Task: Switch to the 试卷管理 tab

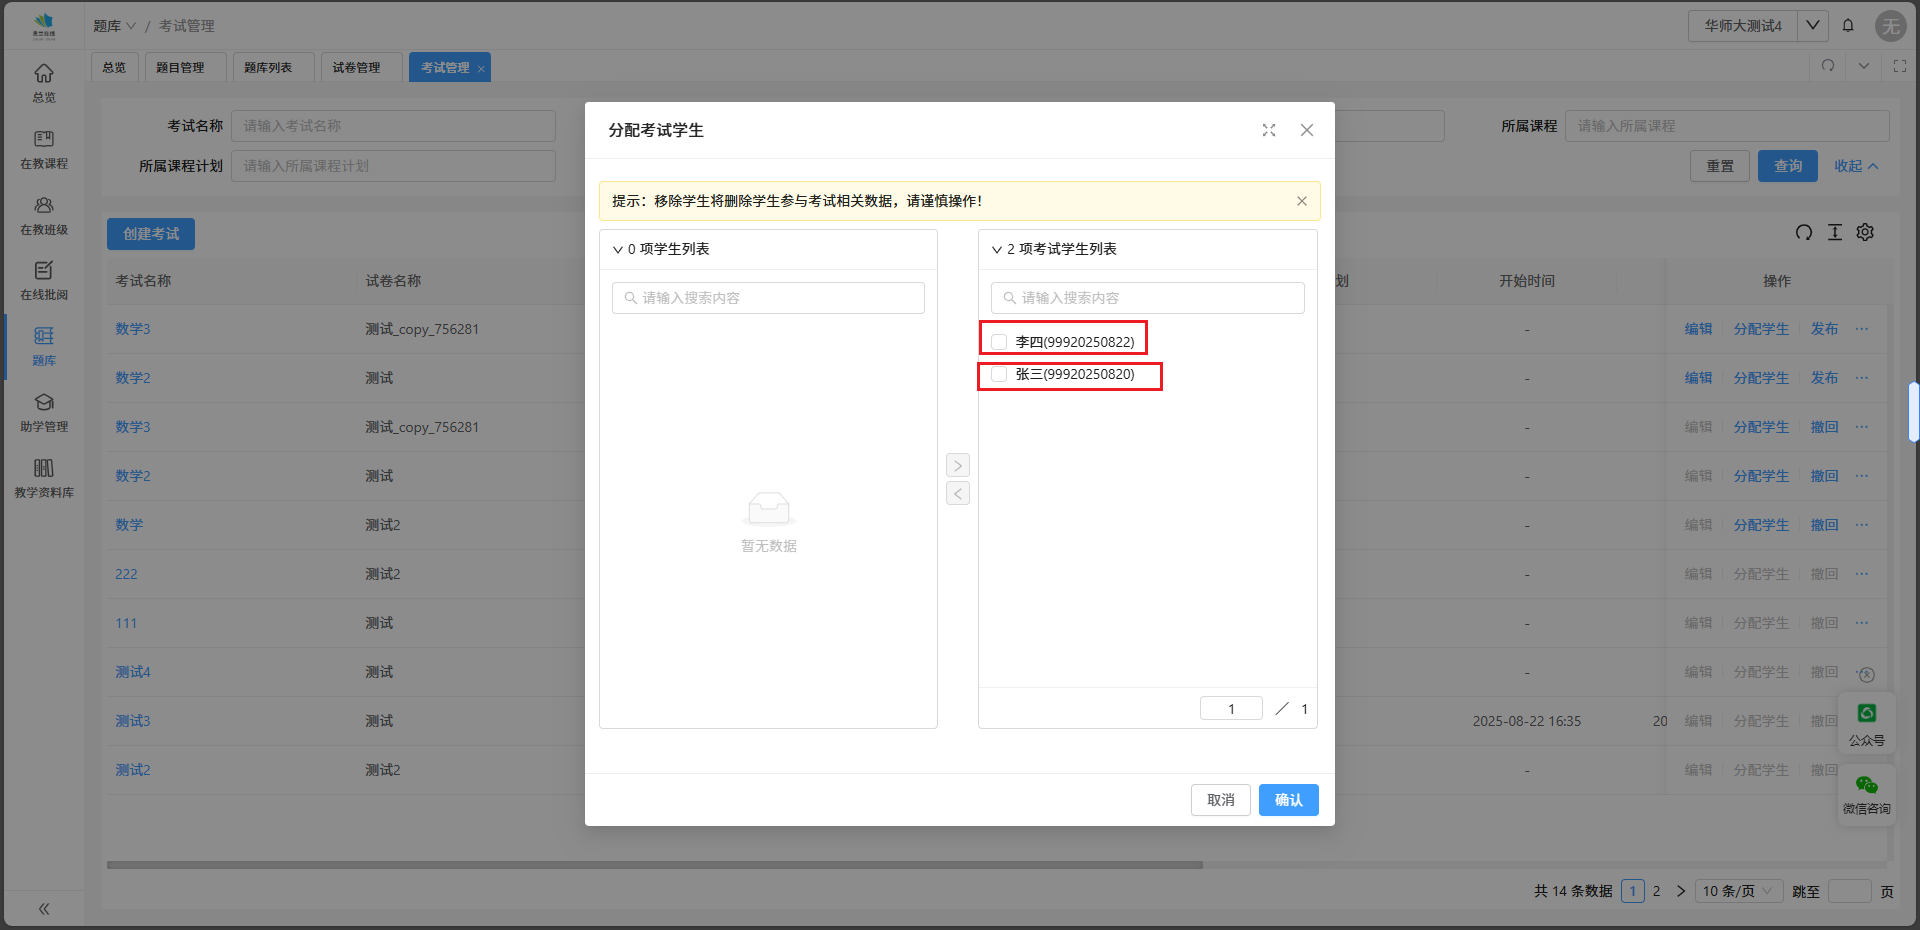Action: coord(356,68)
